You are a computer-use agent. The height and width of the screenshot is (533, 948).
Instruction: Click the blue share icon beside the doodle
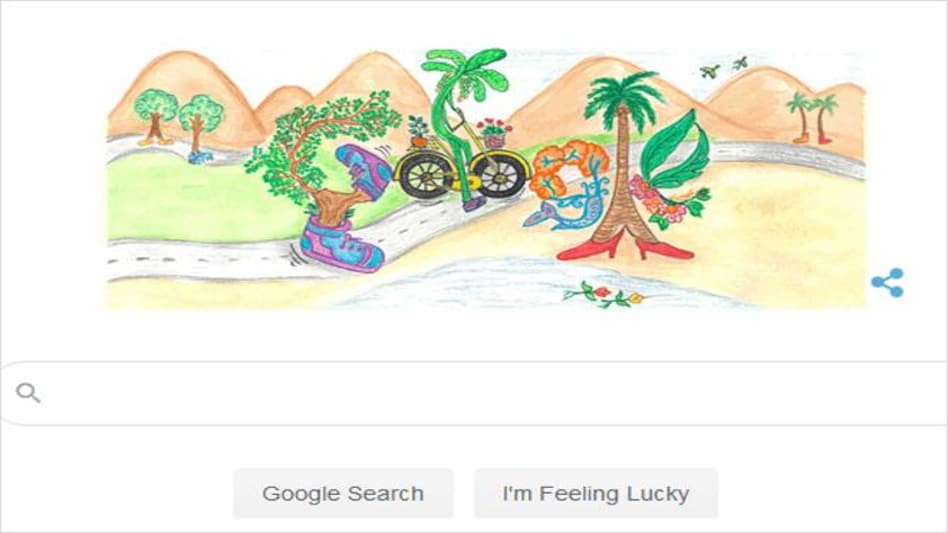click(888, 283)
